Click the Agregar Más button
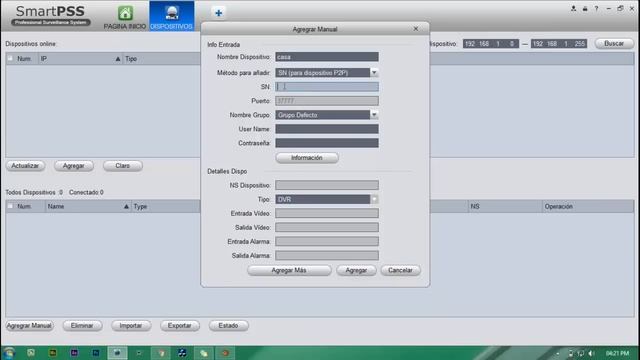Image resolution: width=640 pixels, height=360 pixels. (x=289, y=270)
